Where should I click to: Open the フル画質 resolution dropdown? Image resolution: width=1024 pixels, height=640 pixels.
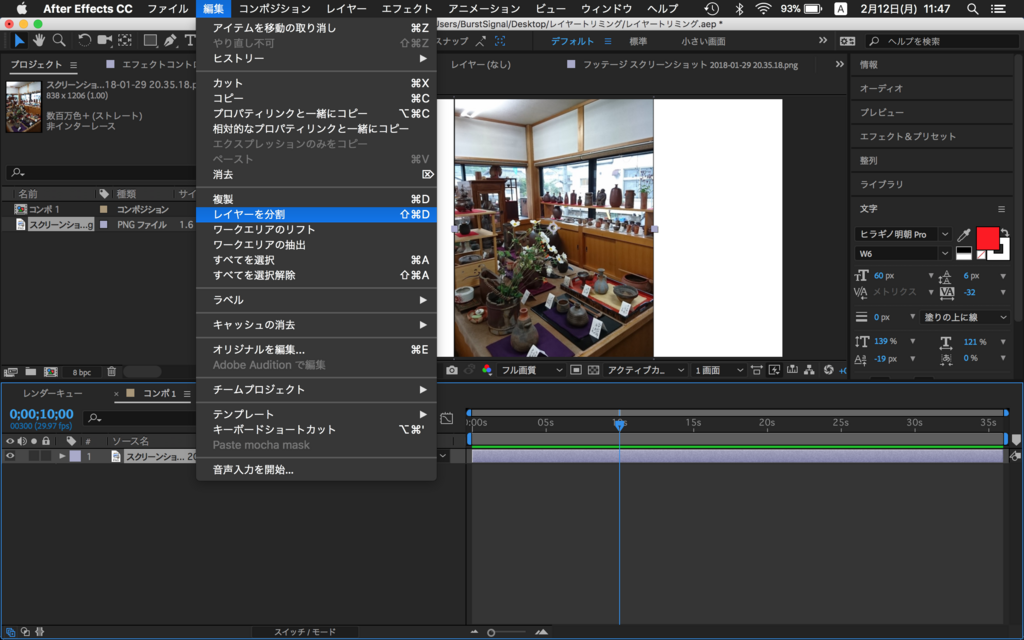(x=531, y=370)
